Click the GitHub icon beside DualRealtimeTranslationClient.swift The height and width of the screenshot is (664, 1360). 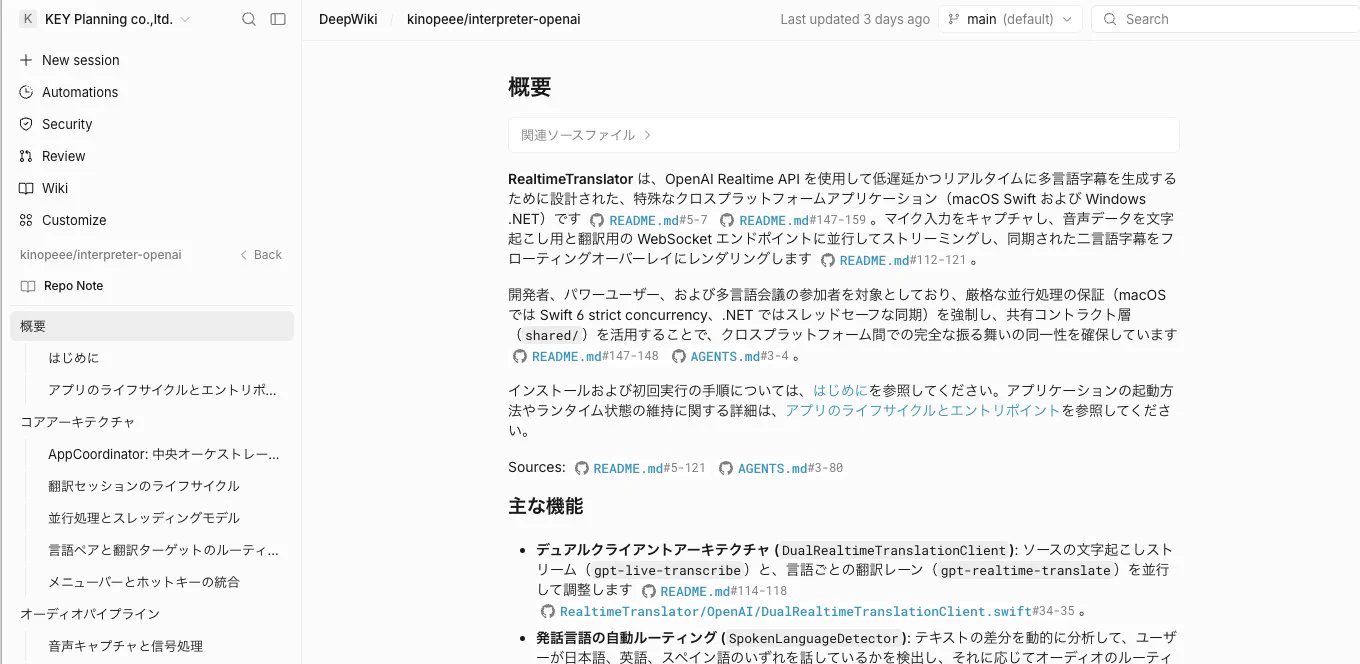tap(547, 611)
